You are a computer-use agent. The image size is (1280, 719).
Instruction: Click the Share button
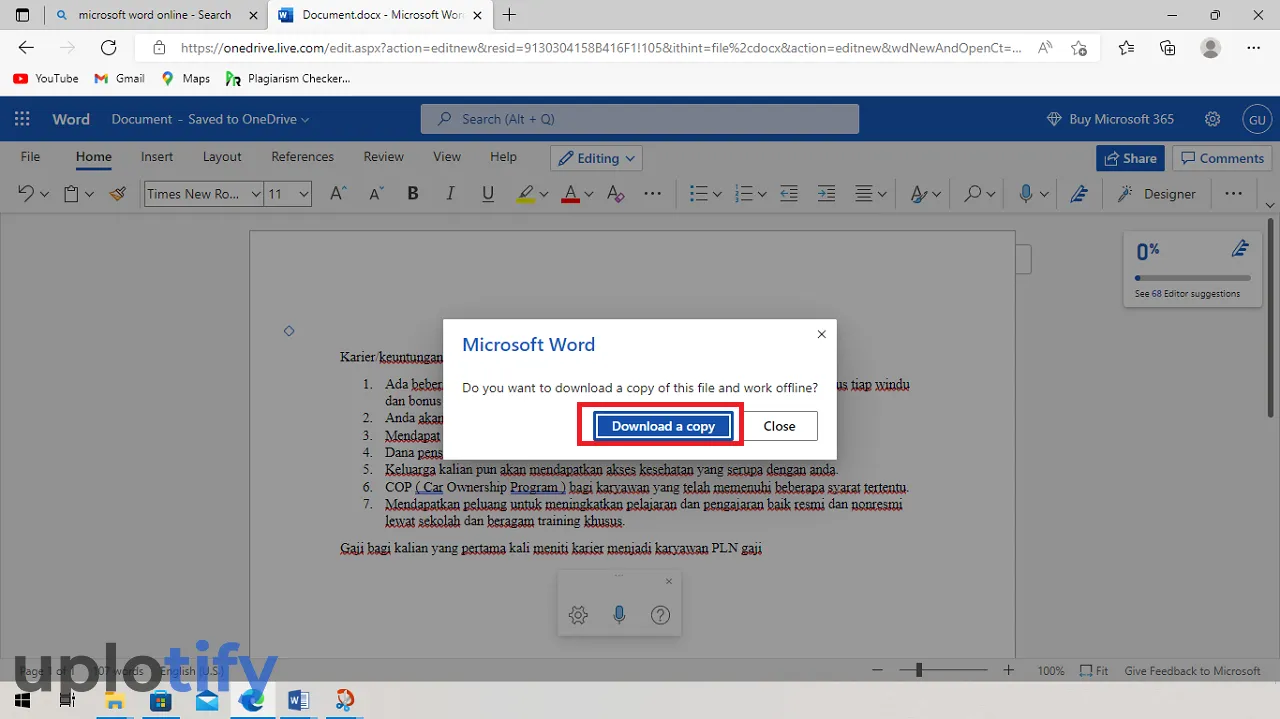point(1130,158)
